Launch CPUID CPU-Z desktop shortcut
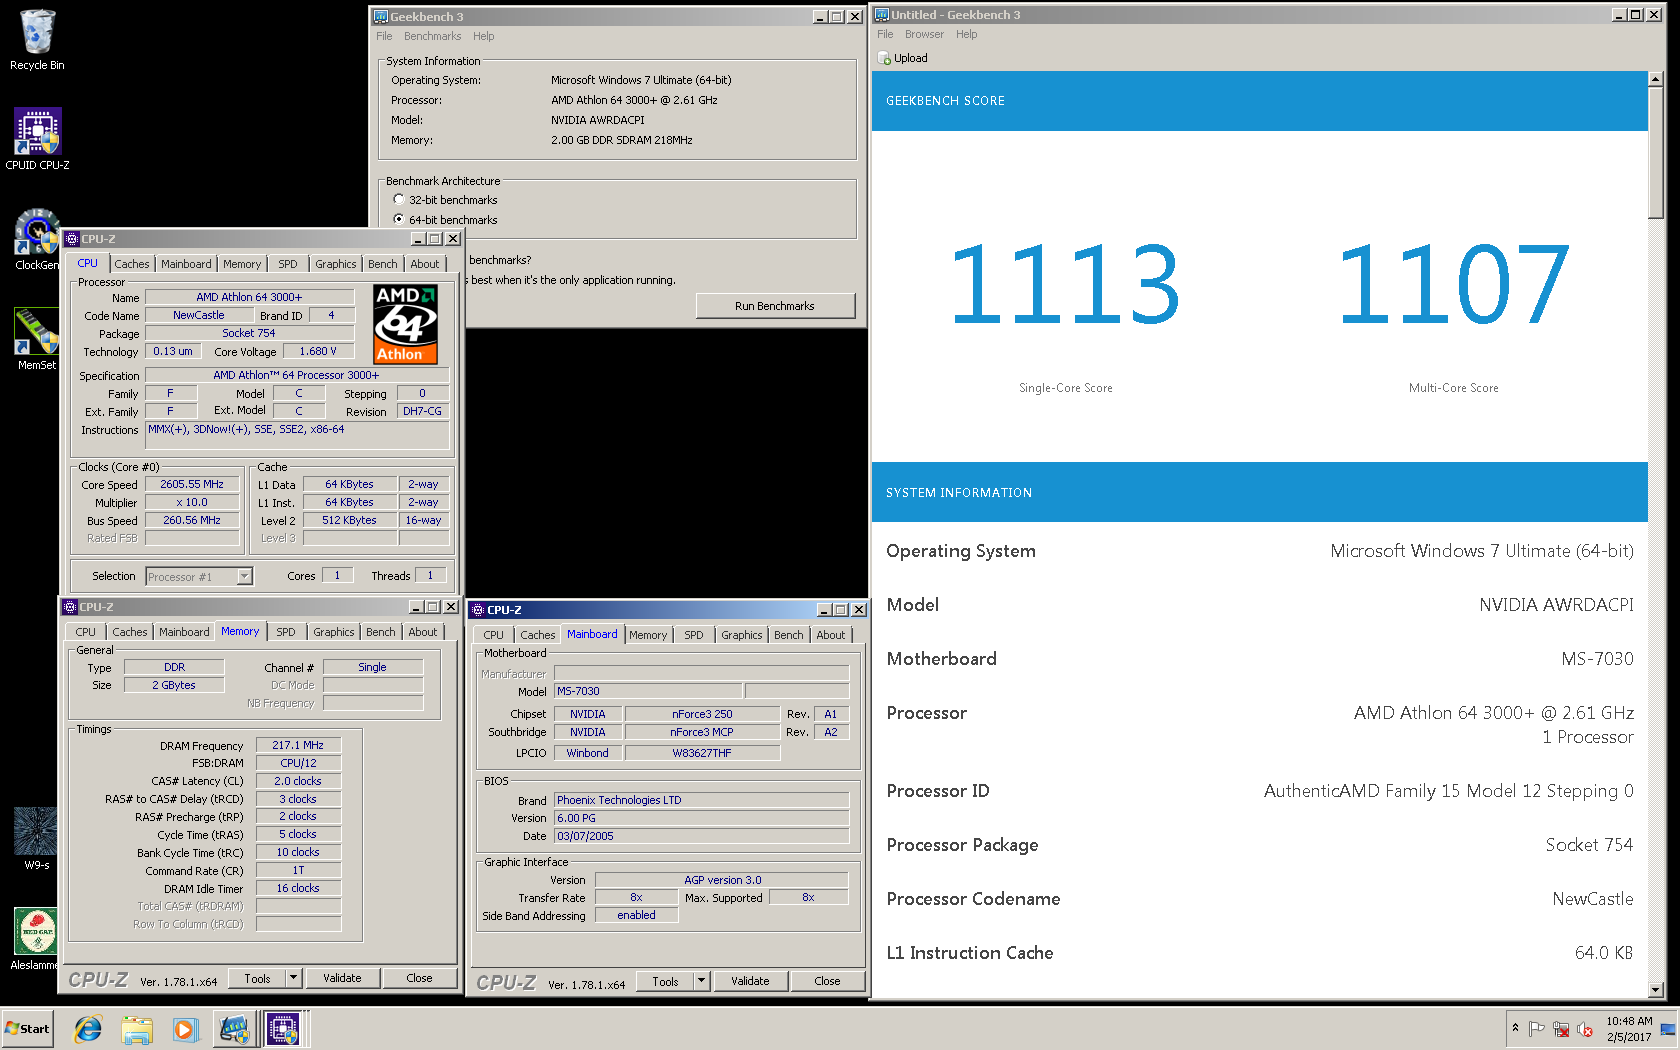 pos(37,139)
